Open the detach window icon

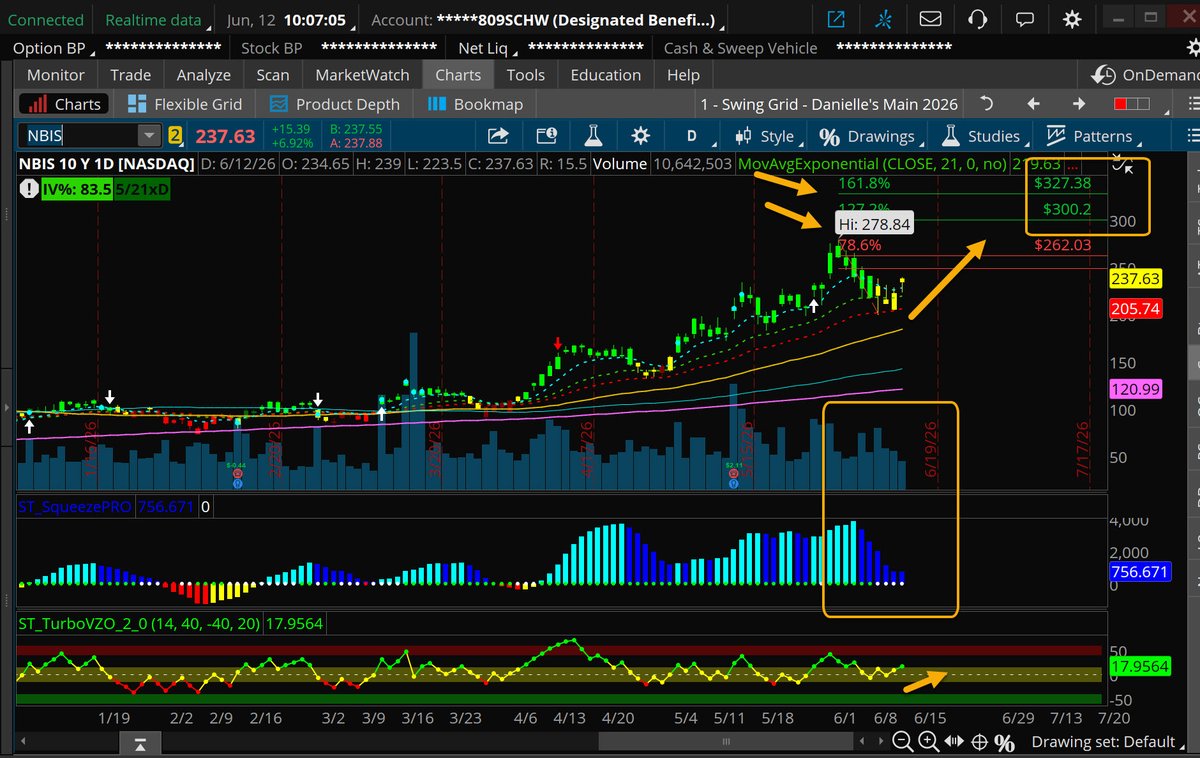tap(836, 19)
